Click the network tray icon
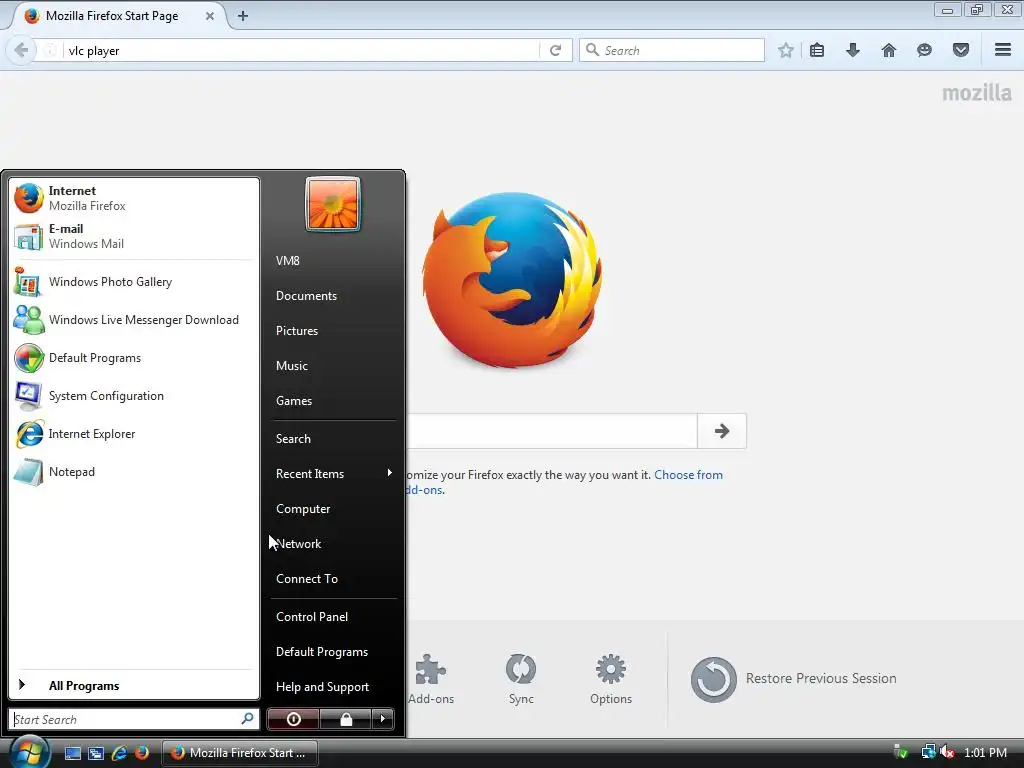 tap(928, 753)
